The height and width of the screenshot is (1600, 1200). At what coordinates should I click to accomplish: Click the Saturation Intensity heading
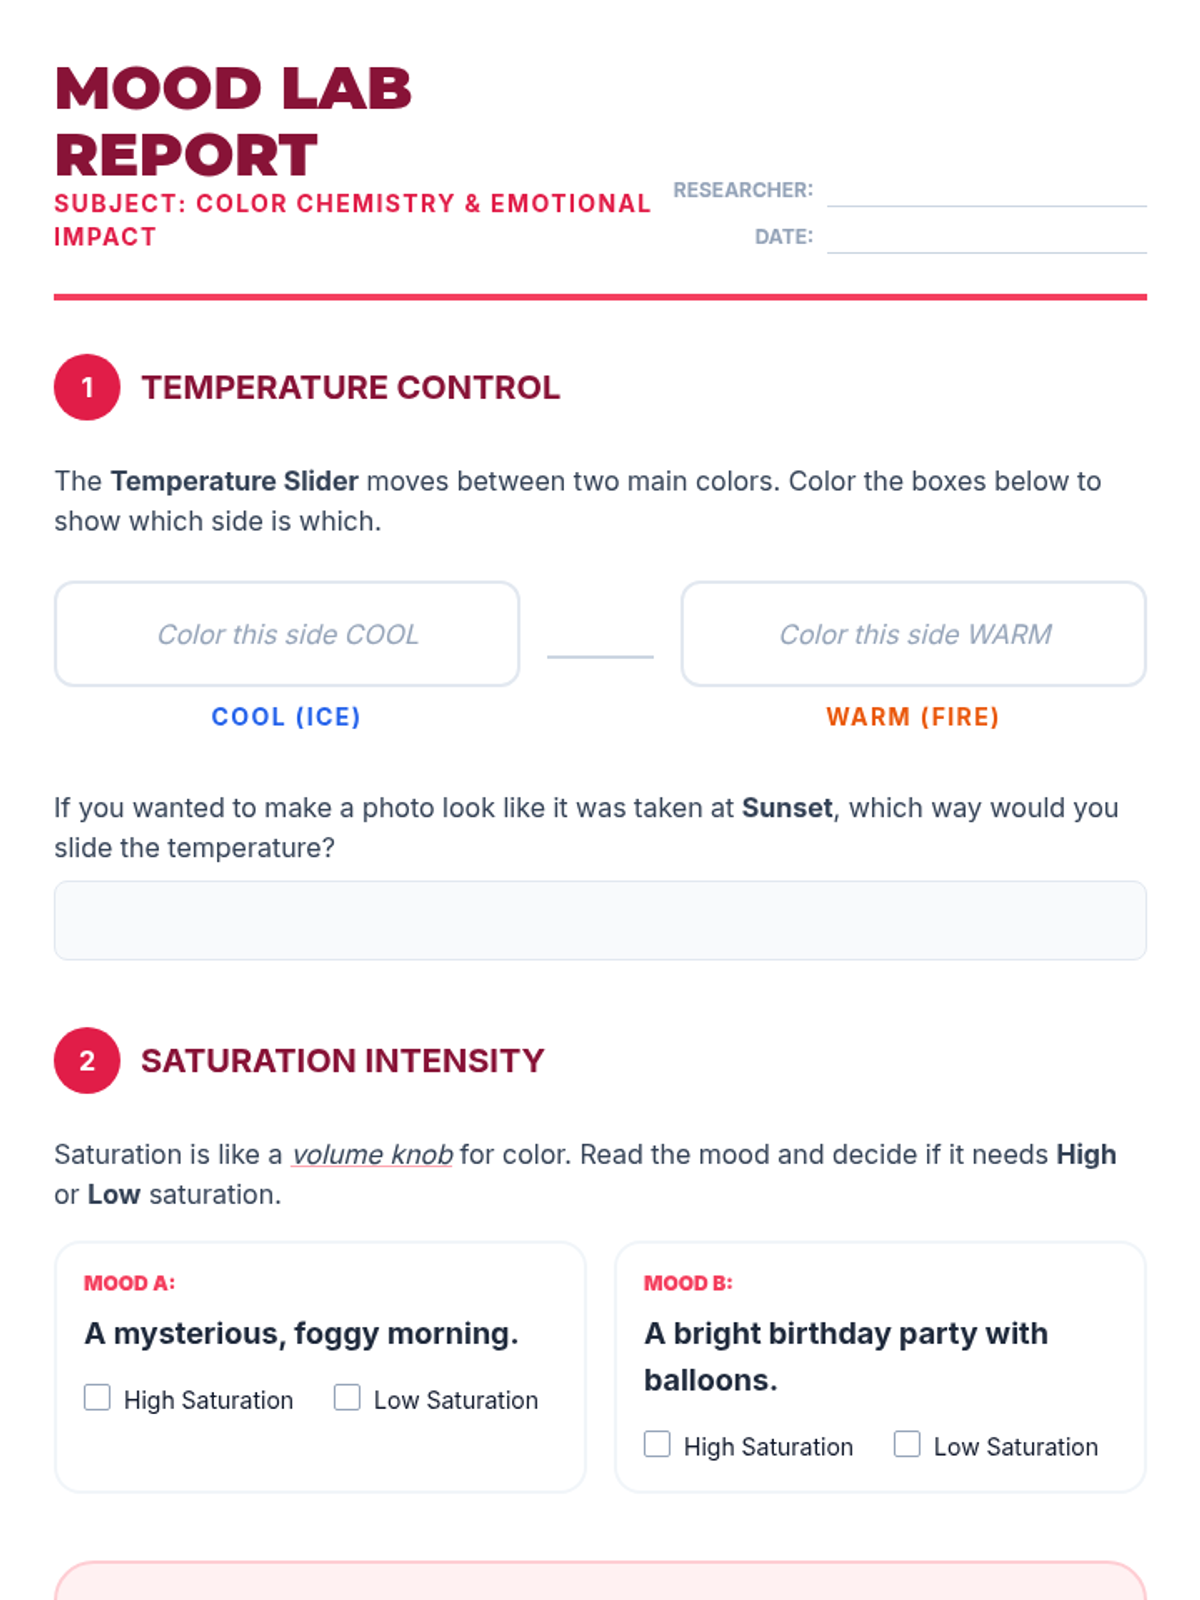point(343,1060)
